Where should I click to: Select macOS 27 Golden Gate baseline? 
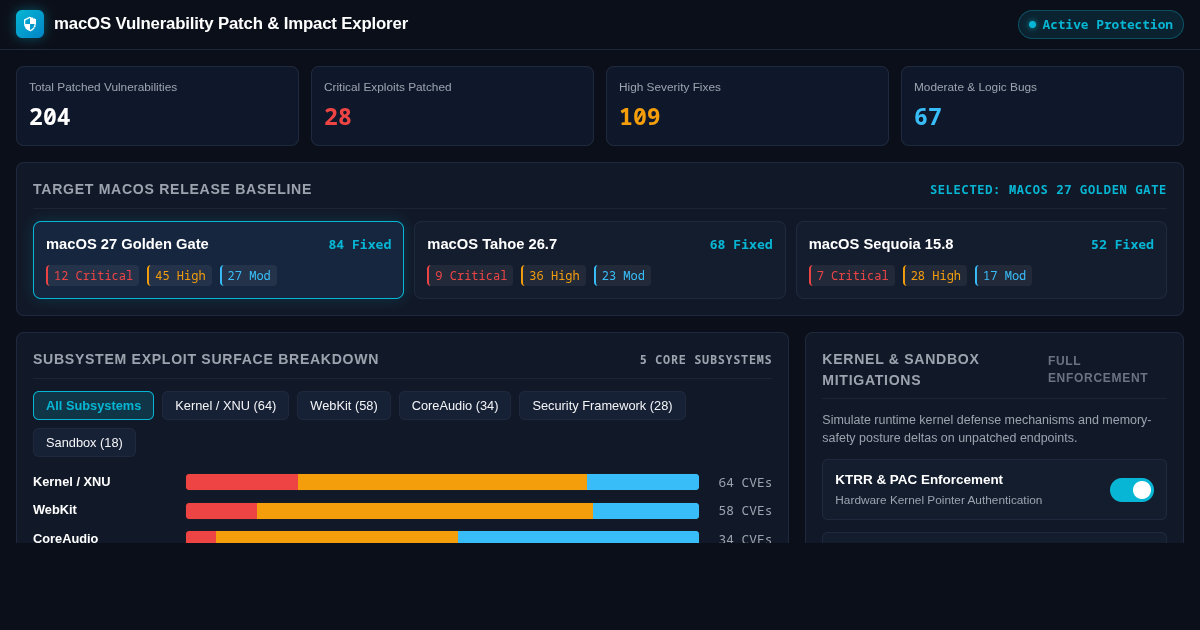[218, 260]
